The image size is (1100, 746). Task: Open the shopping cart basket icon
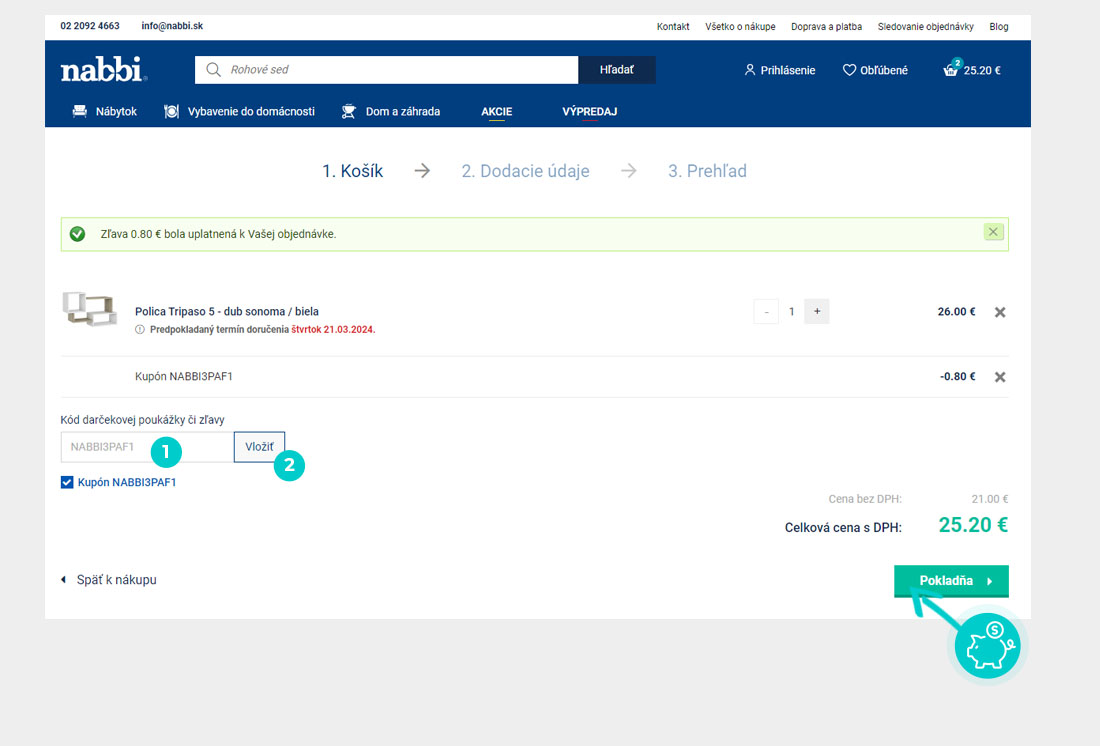[951, 69]
